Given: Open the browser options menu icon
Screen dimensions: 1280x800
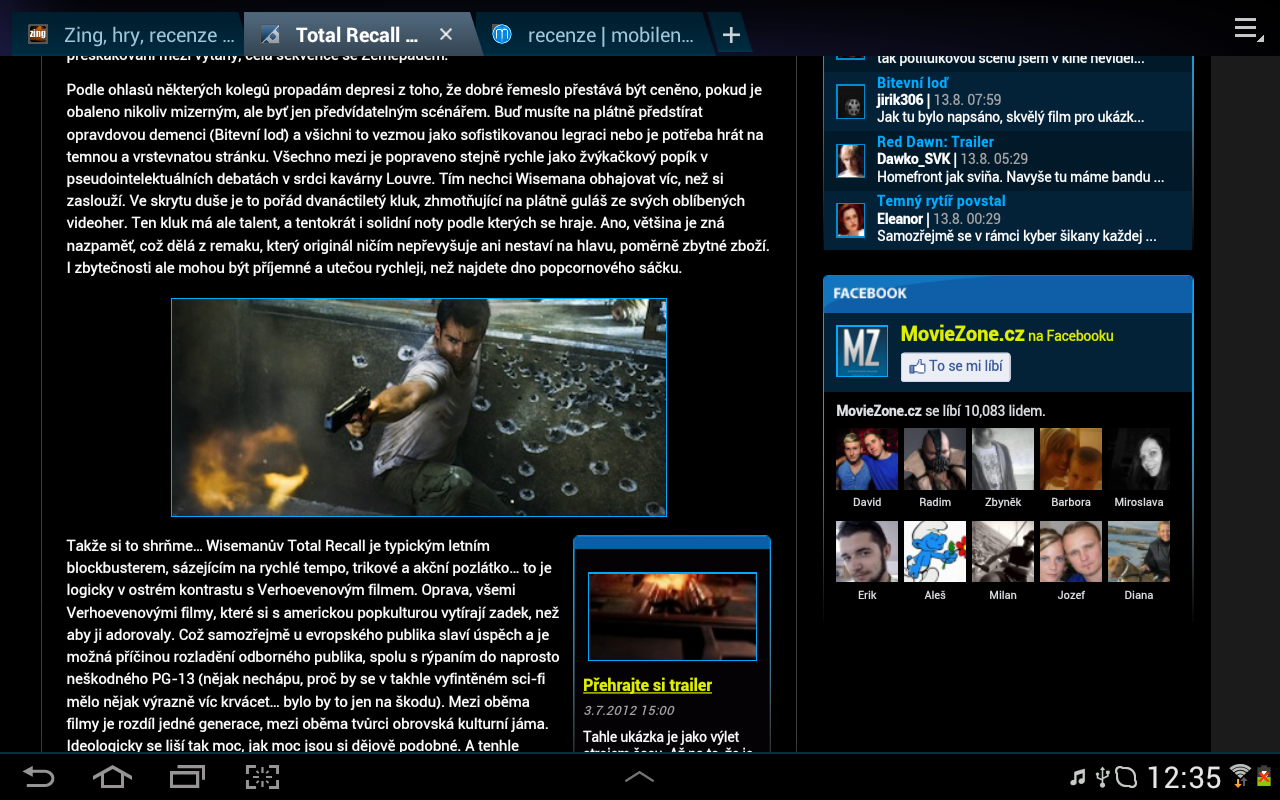Looking at the screenshot, I should coord(1246,29).
